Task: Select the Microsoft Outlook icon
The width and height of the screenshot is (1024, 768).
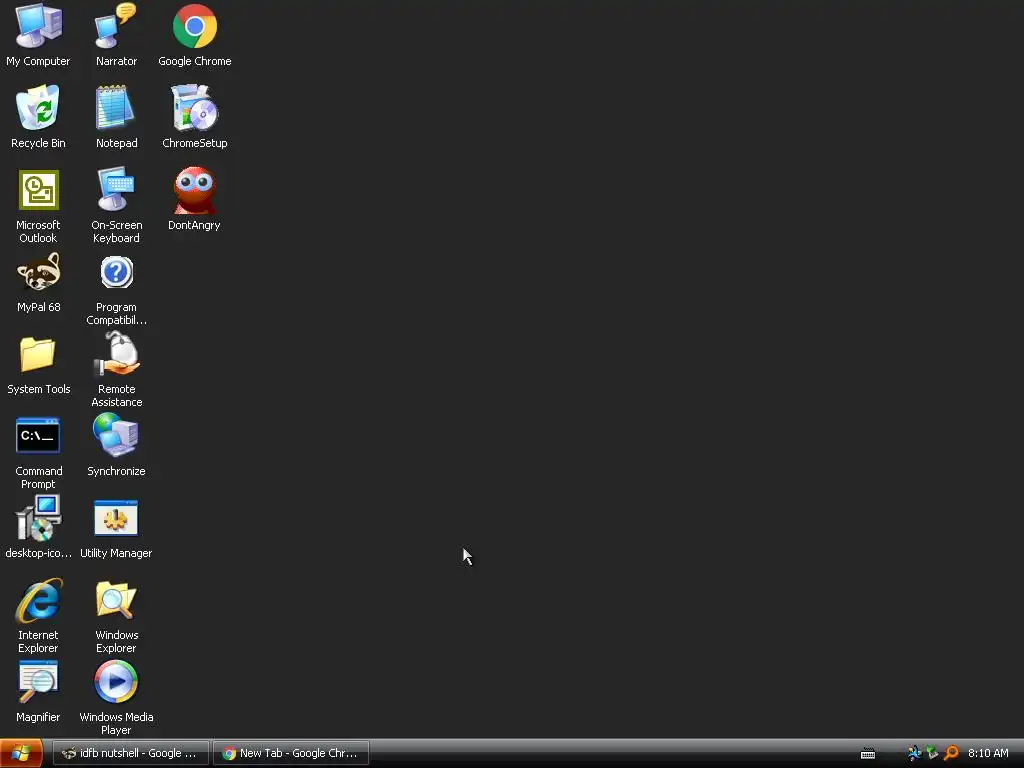Action: [39, 190]
